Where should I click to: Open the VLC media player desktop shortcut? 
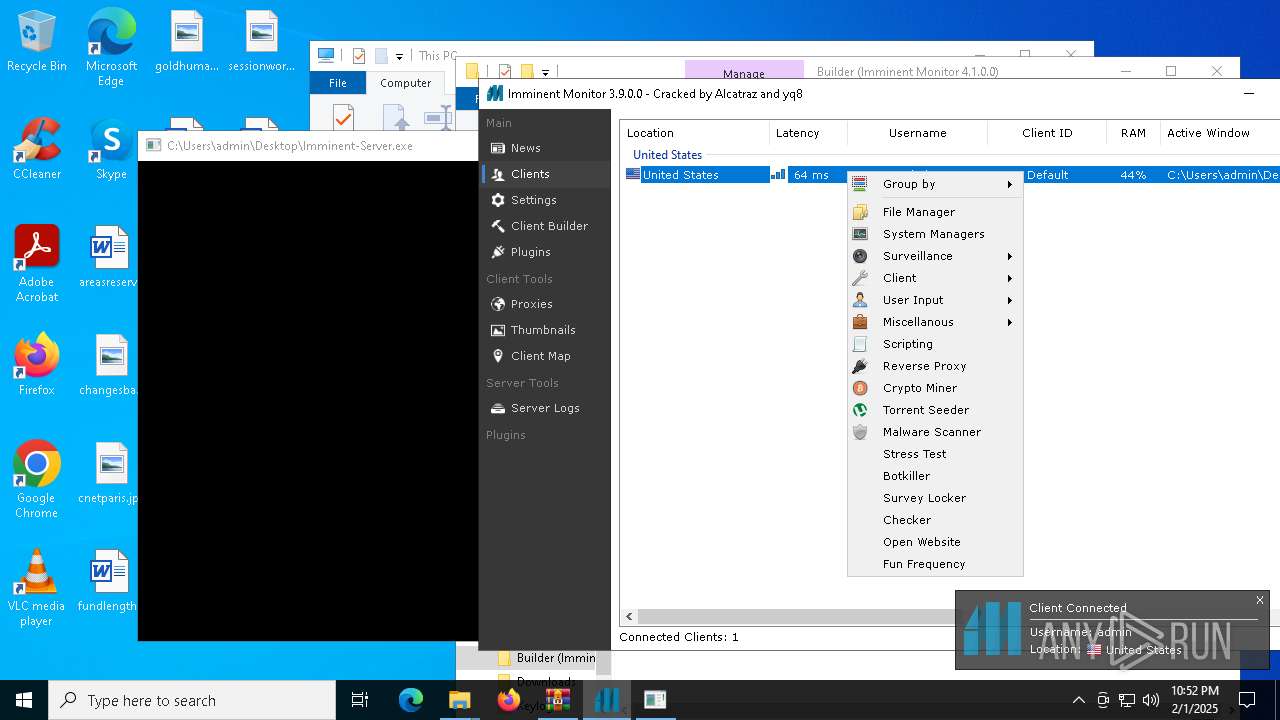(37, 588)
